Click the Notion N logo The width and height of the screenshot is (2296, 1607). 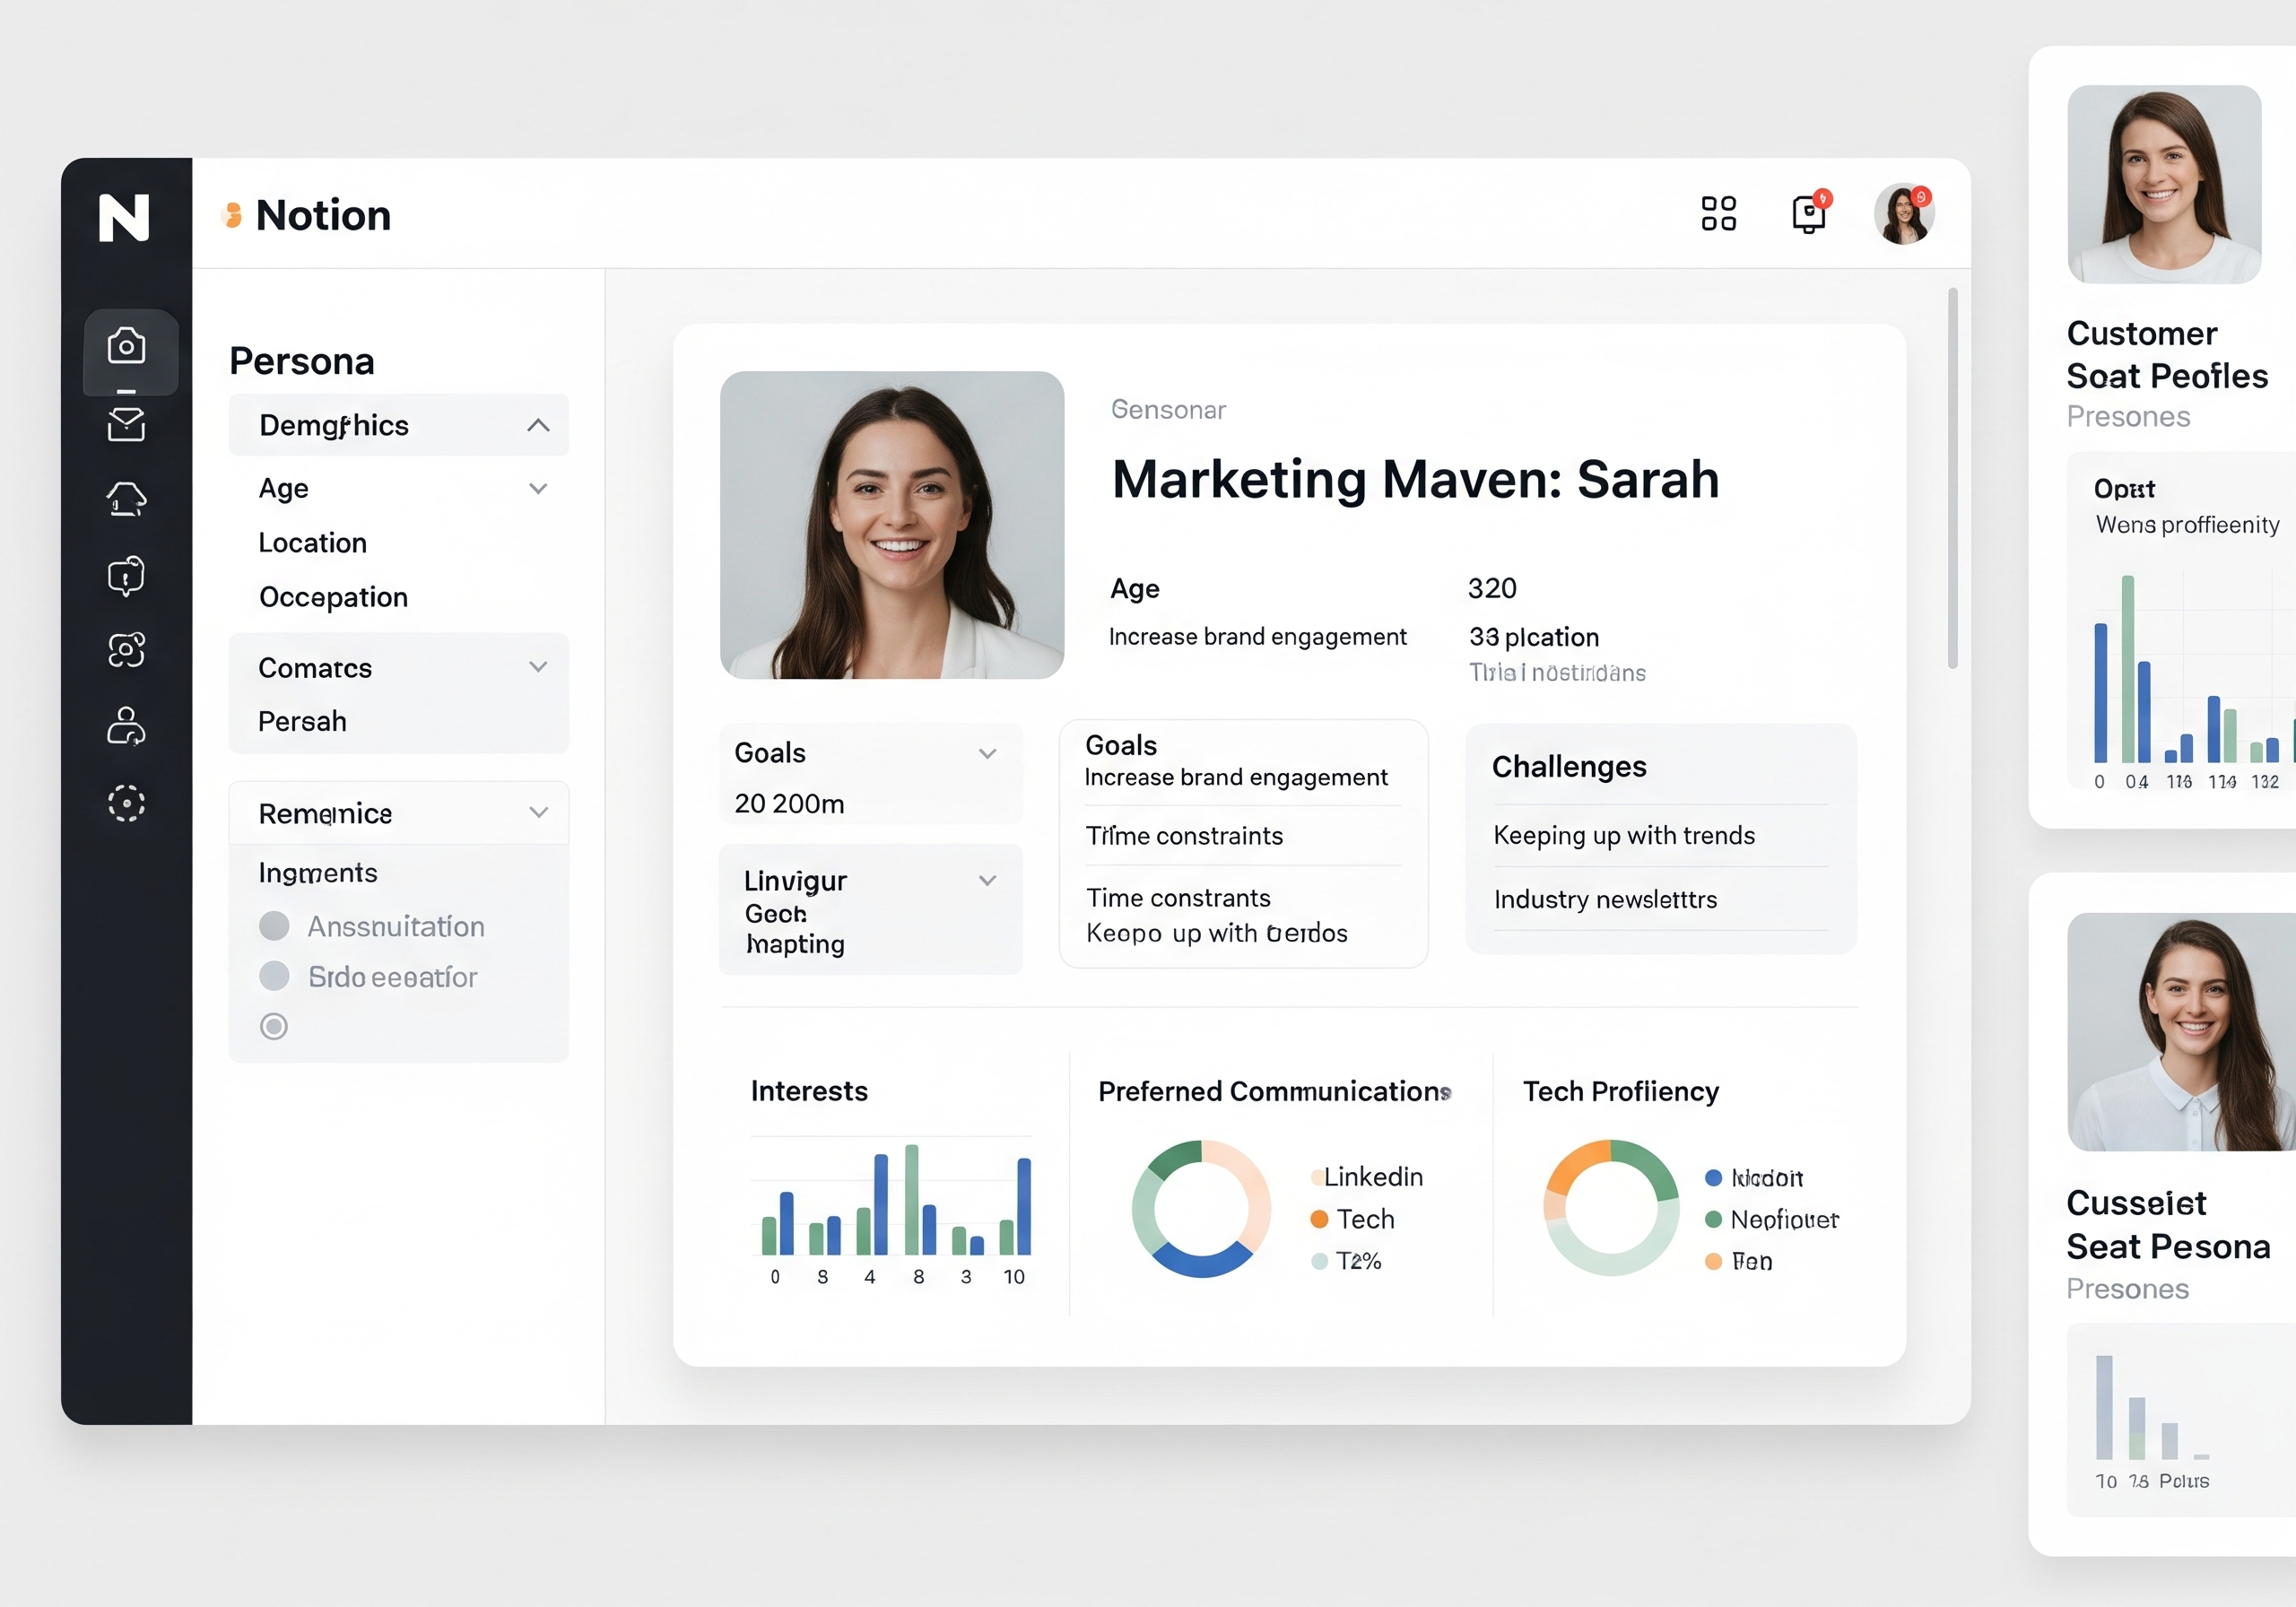pos(124,217)
